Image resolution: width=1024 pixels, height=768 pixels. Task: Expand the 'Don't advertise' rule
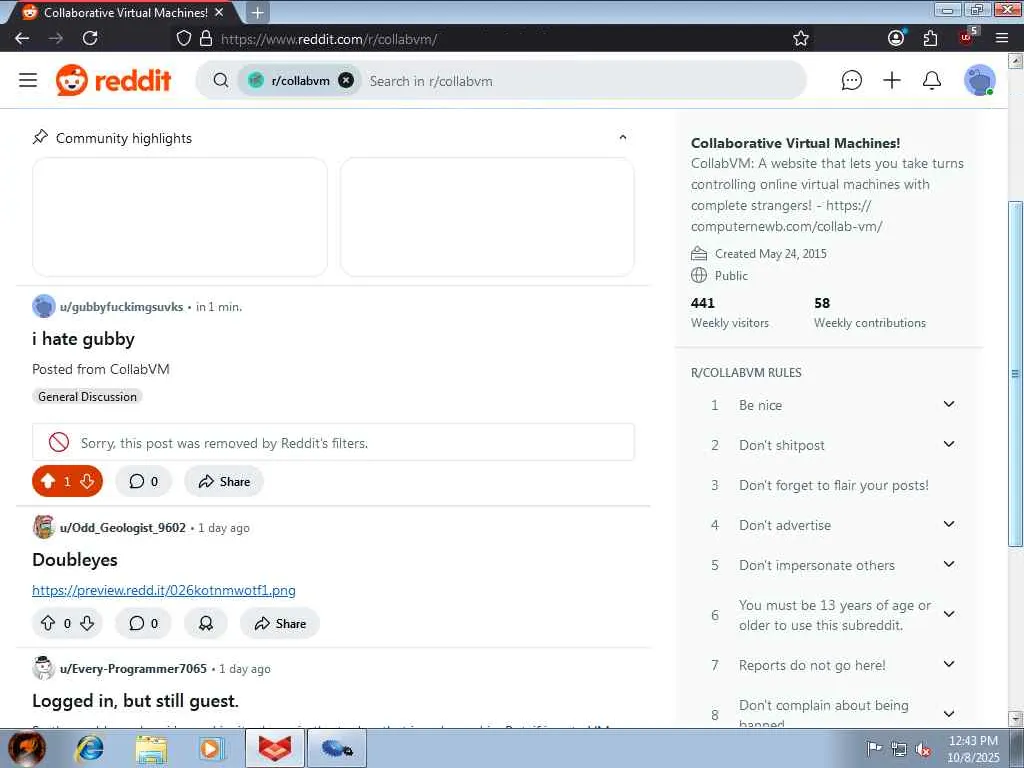(x=949, y=524)
